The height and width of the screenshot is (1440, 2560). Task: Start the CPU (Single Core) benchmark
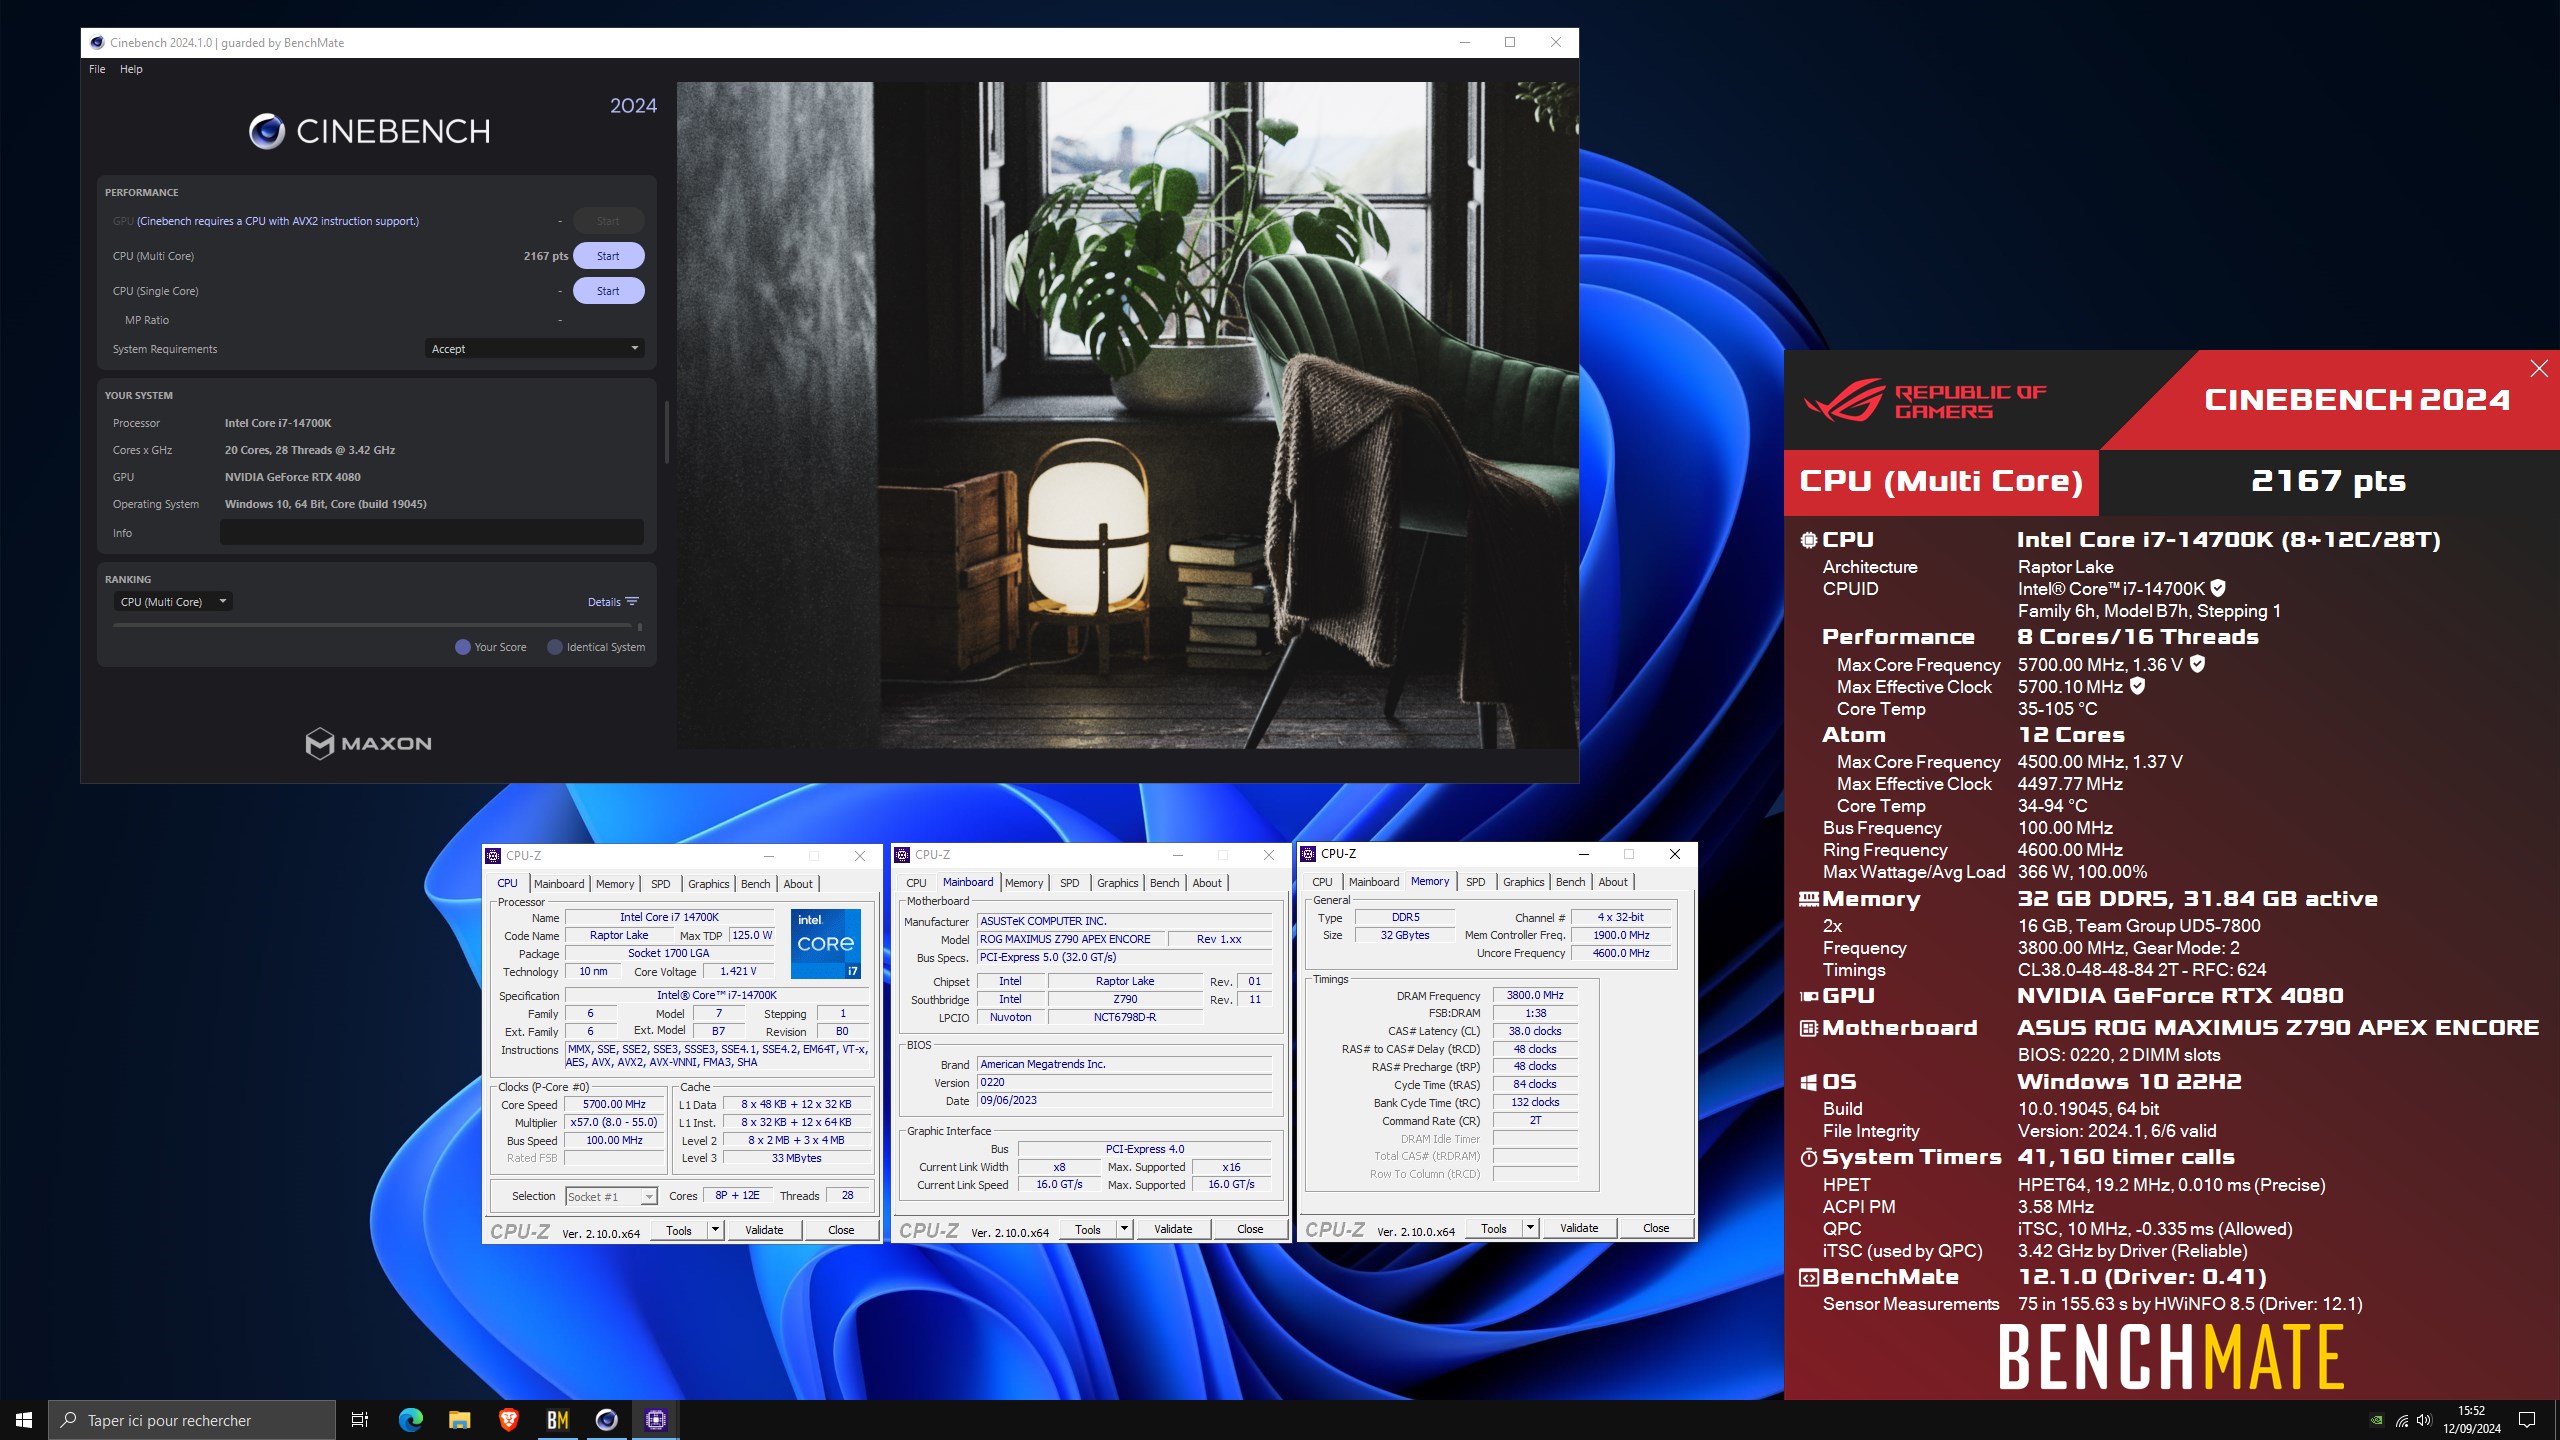pos(608,291)
